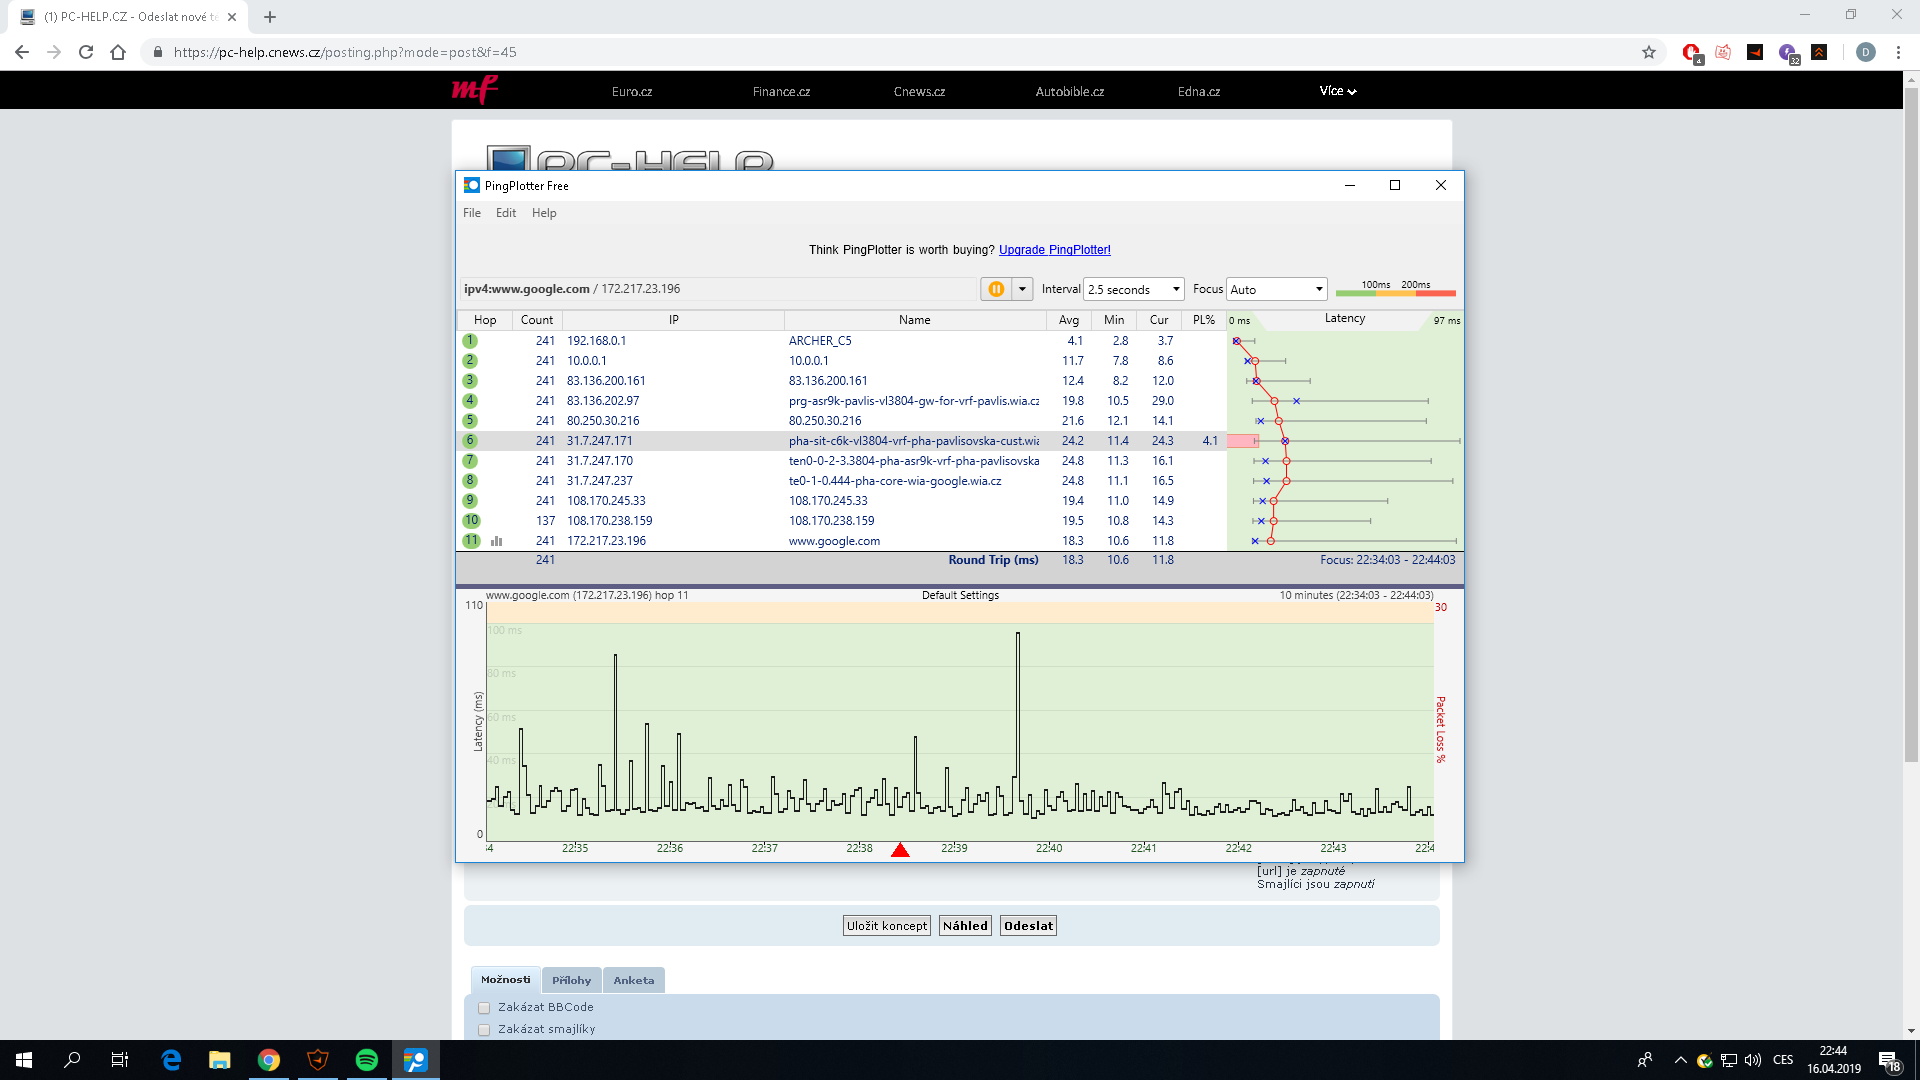The height and width of the screenshot is (1080, 1920).
Task: Open File Explorer from the taskbar
Action: (x=219, y=1060)
